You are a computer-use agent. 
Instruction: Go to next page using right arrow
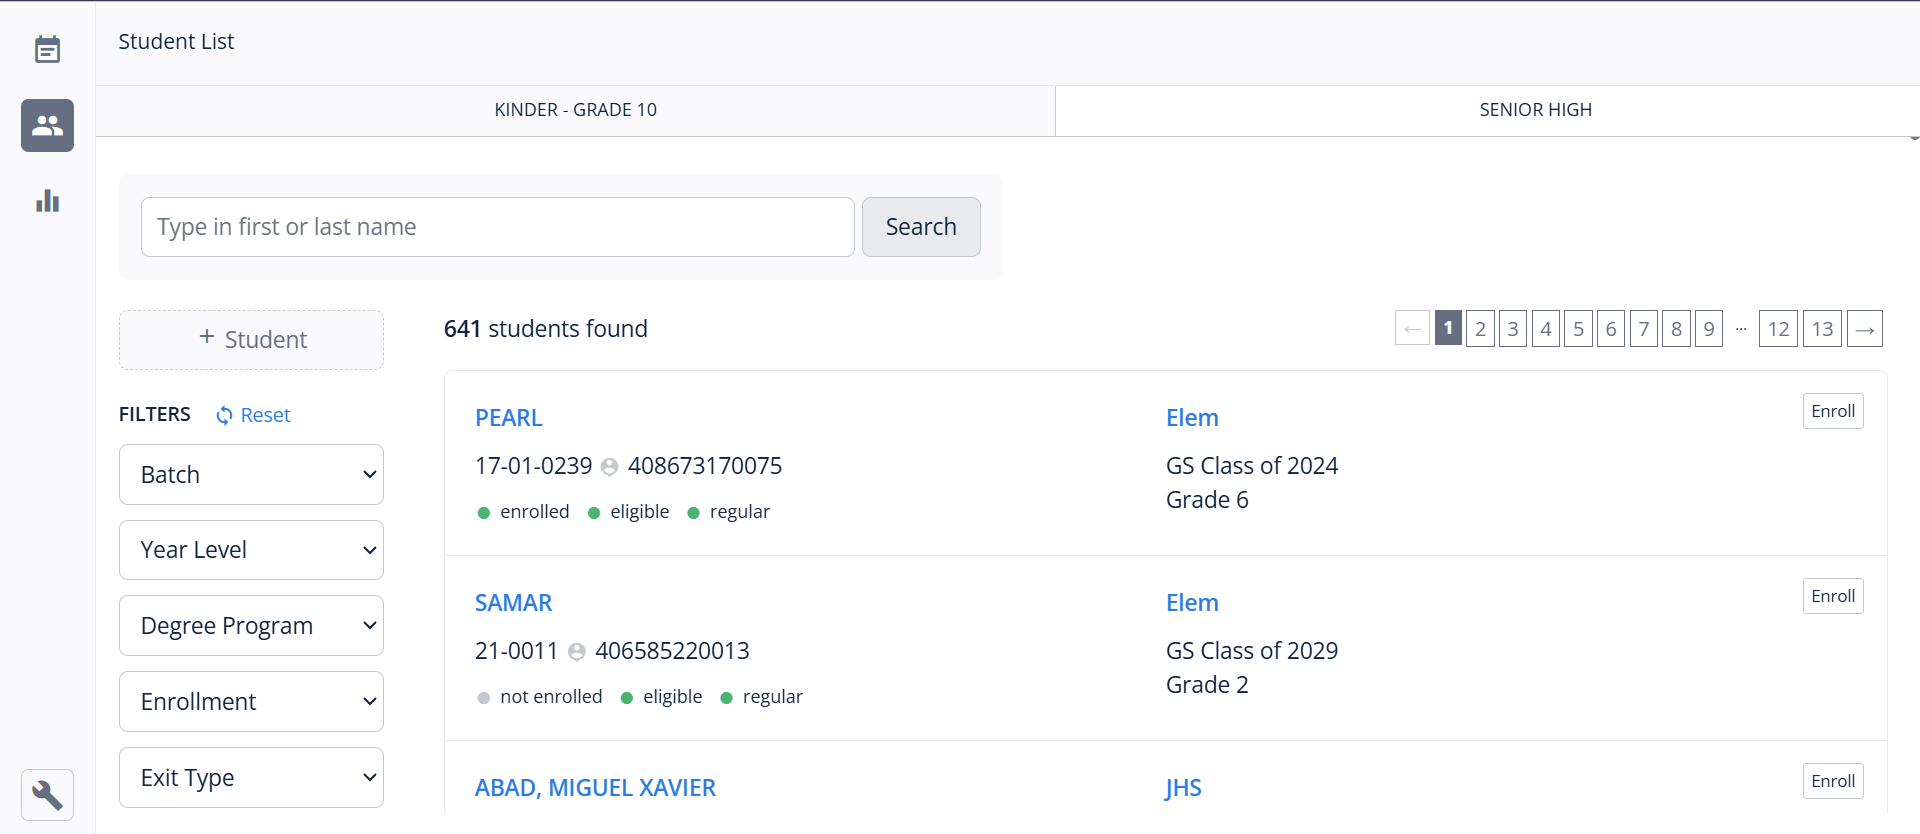click(1864, 329)
